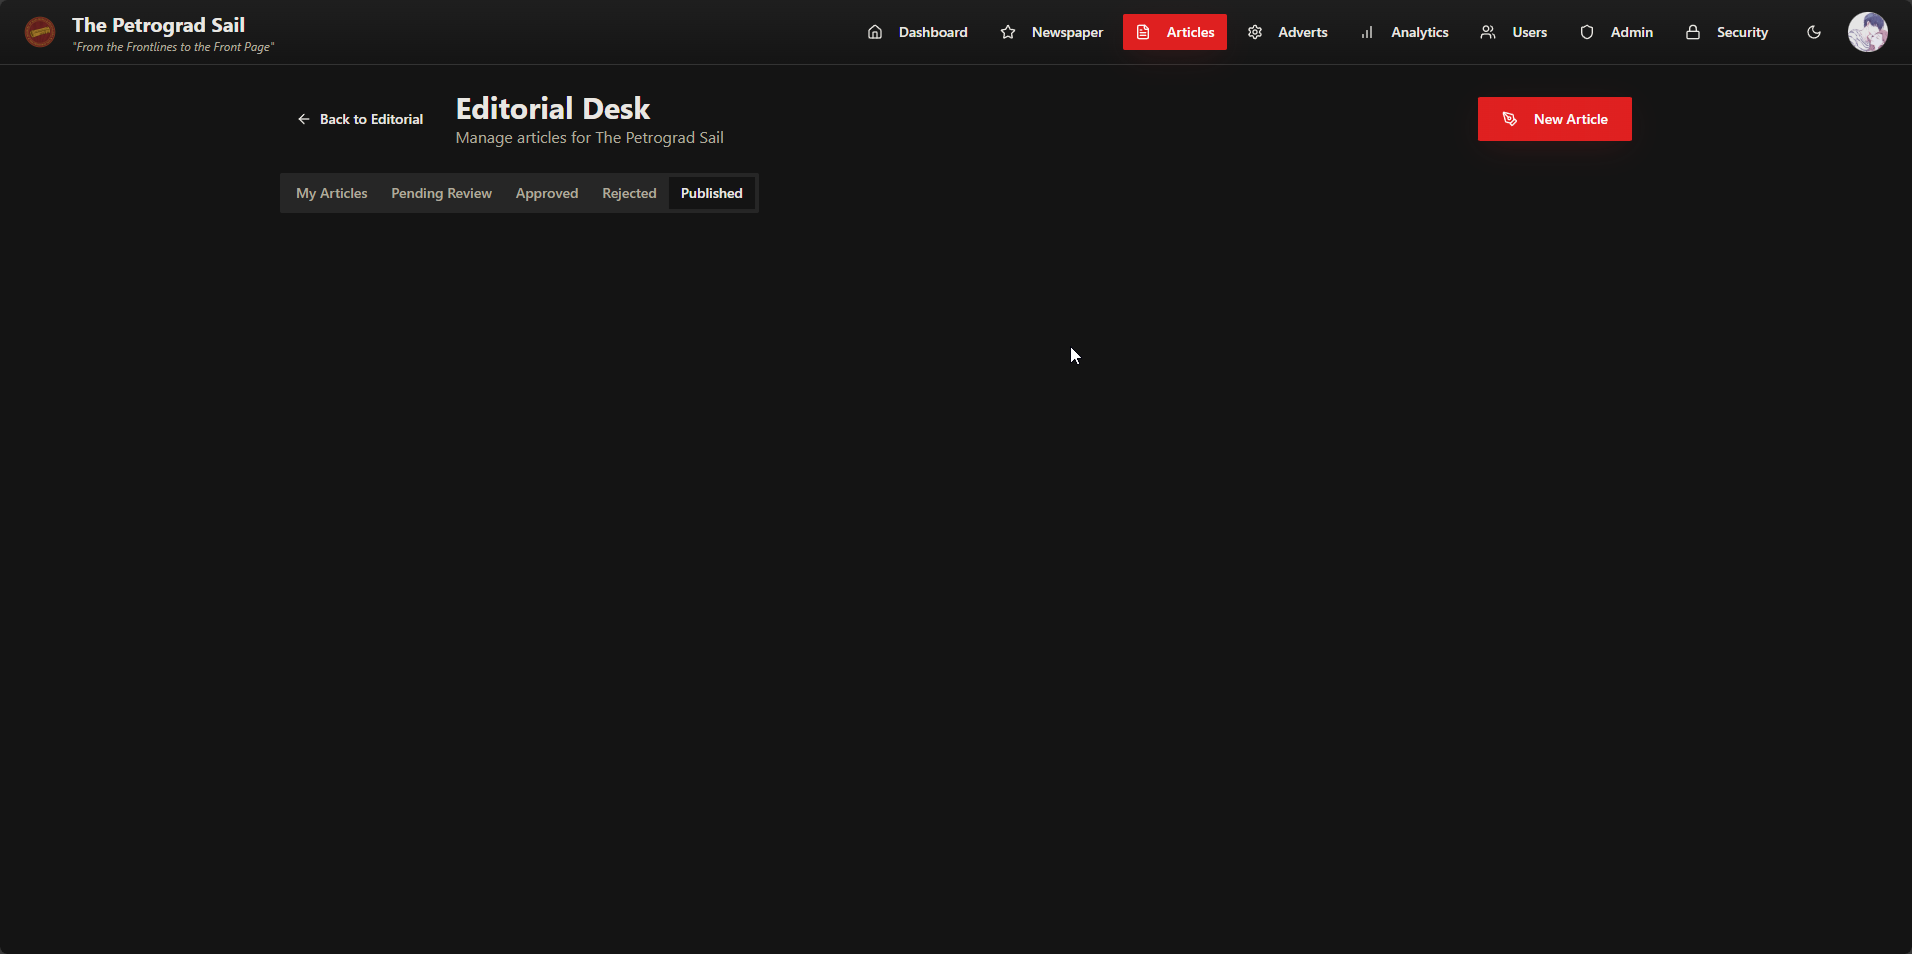Switch to the My Articles tab
The width and height of the screenshot is (1912, 954).
(332, 193)
